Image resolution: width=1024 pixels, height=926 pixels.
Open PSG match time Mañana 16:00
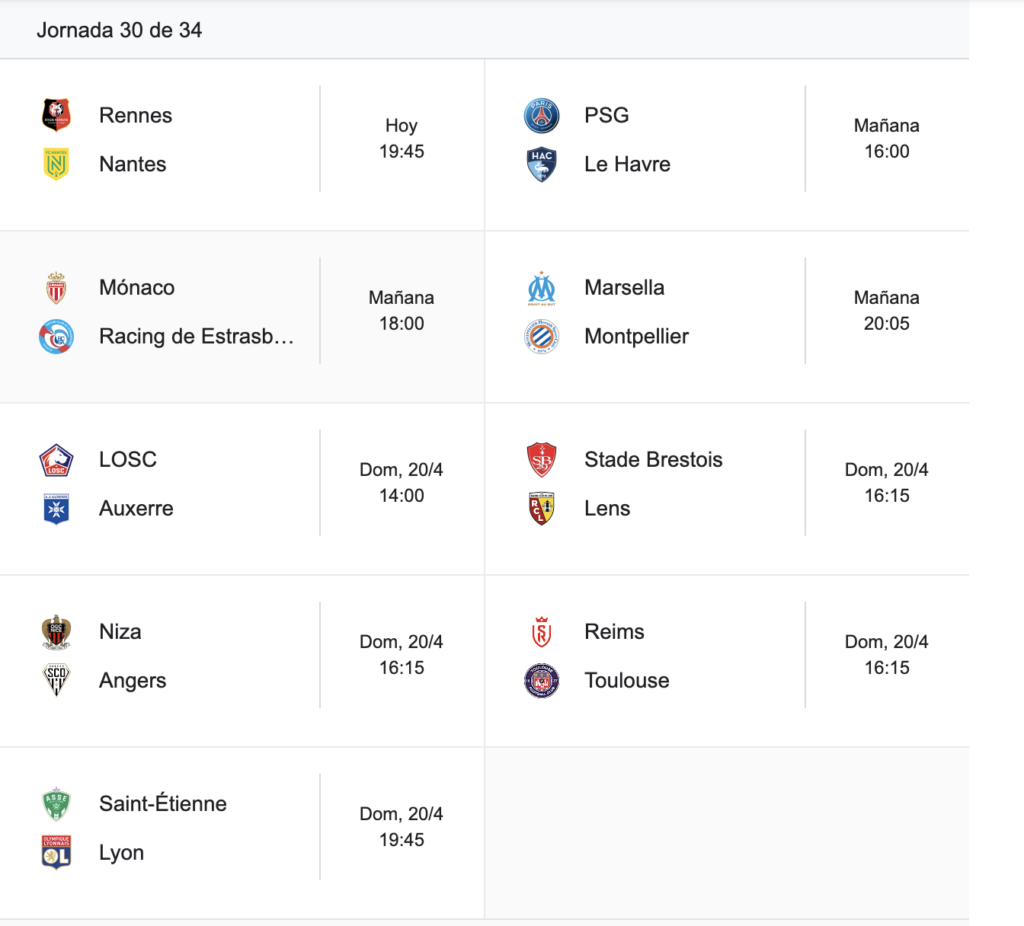tap(886, 138)
